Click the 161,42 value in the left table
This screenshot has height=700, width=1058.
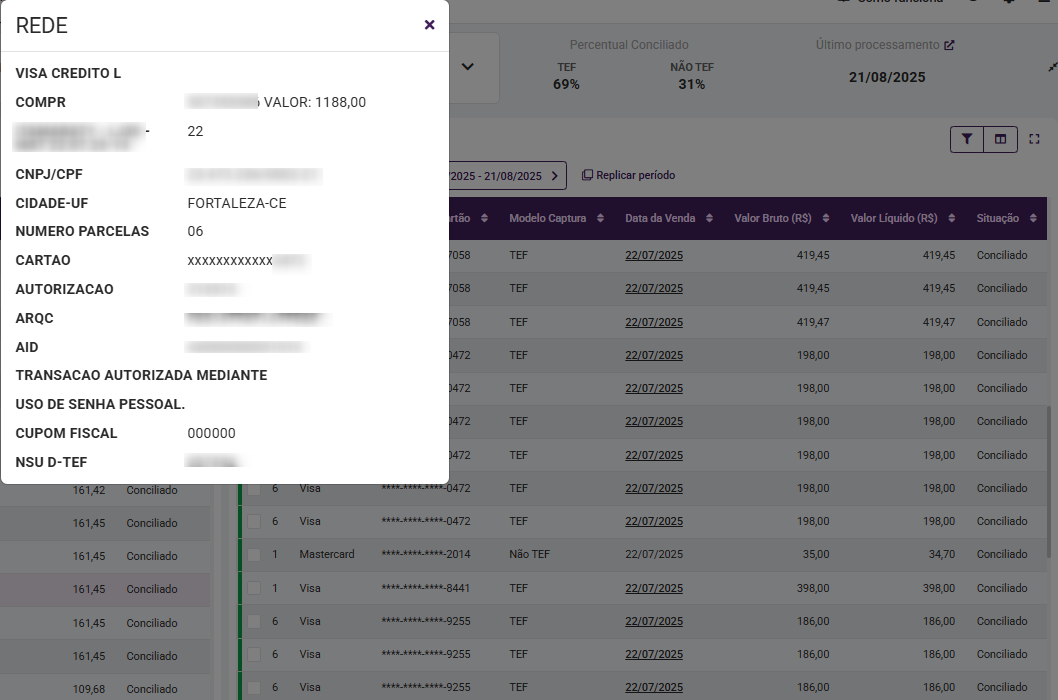tap(89, 490)
